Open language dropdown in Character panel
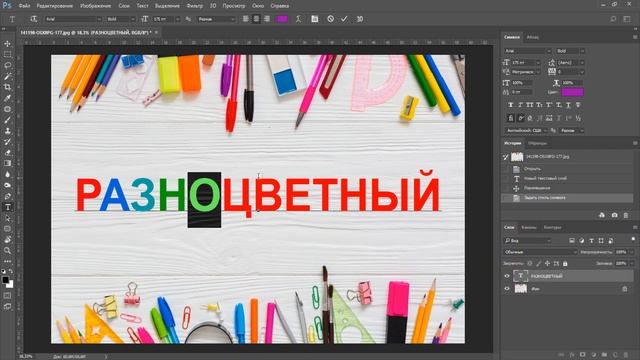The height and width of the screenshot is (360, 640). [x=526, y=131]
